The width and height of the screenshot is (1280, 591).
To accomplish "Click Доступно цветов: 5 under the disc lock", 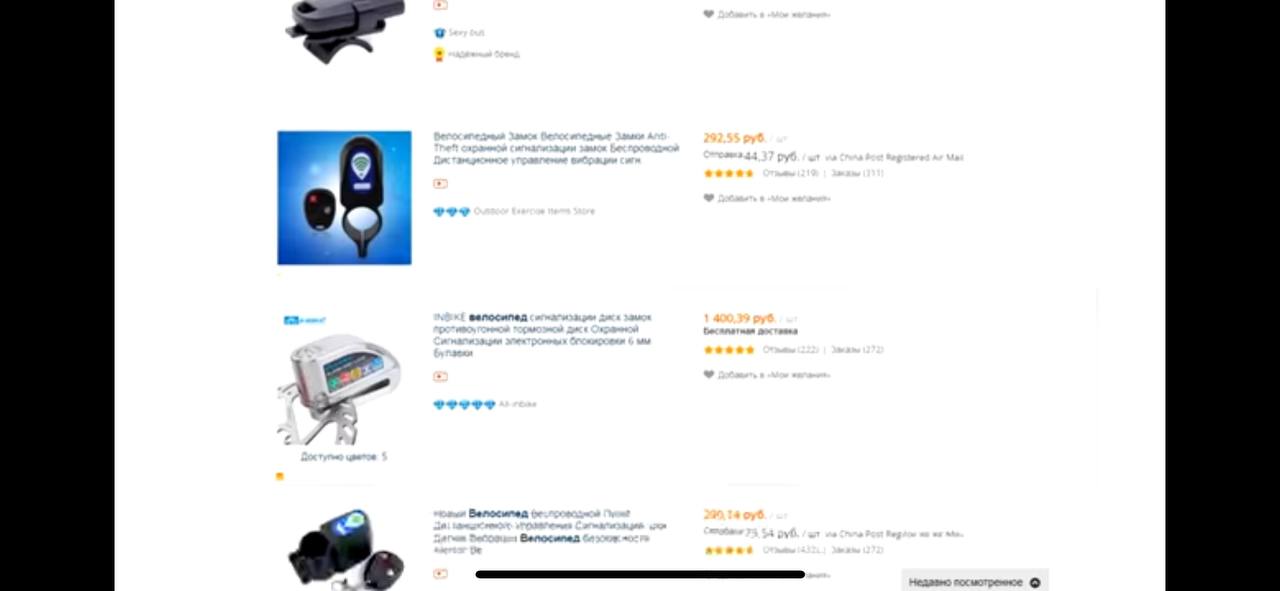I will click(343, 457).
